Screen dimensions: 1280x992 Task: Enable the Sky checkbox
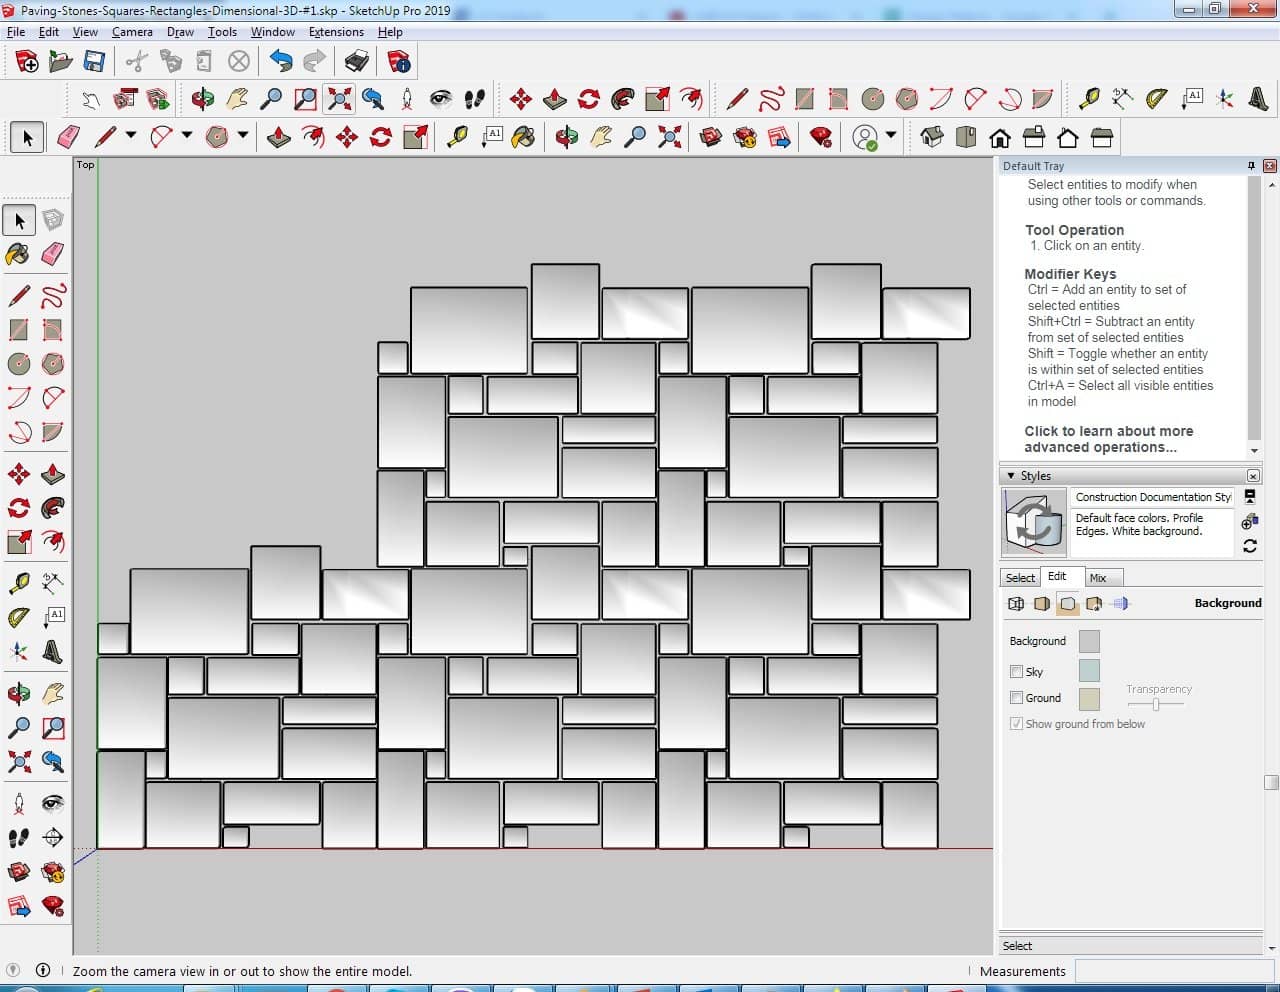(x=1016, y=672)
